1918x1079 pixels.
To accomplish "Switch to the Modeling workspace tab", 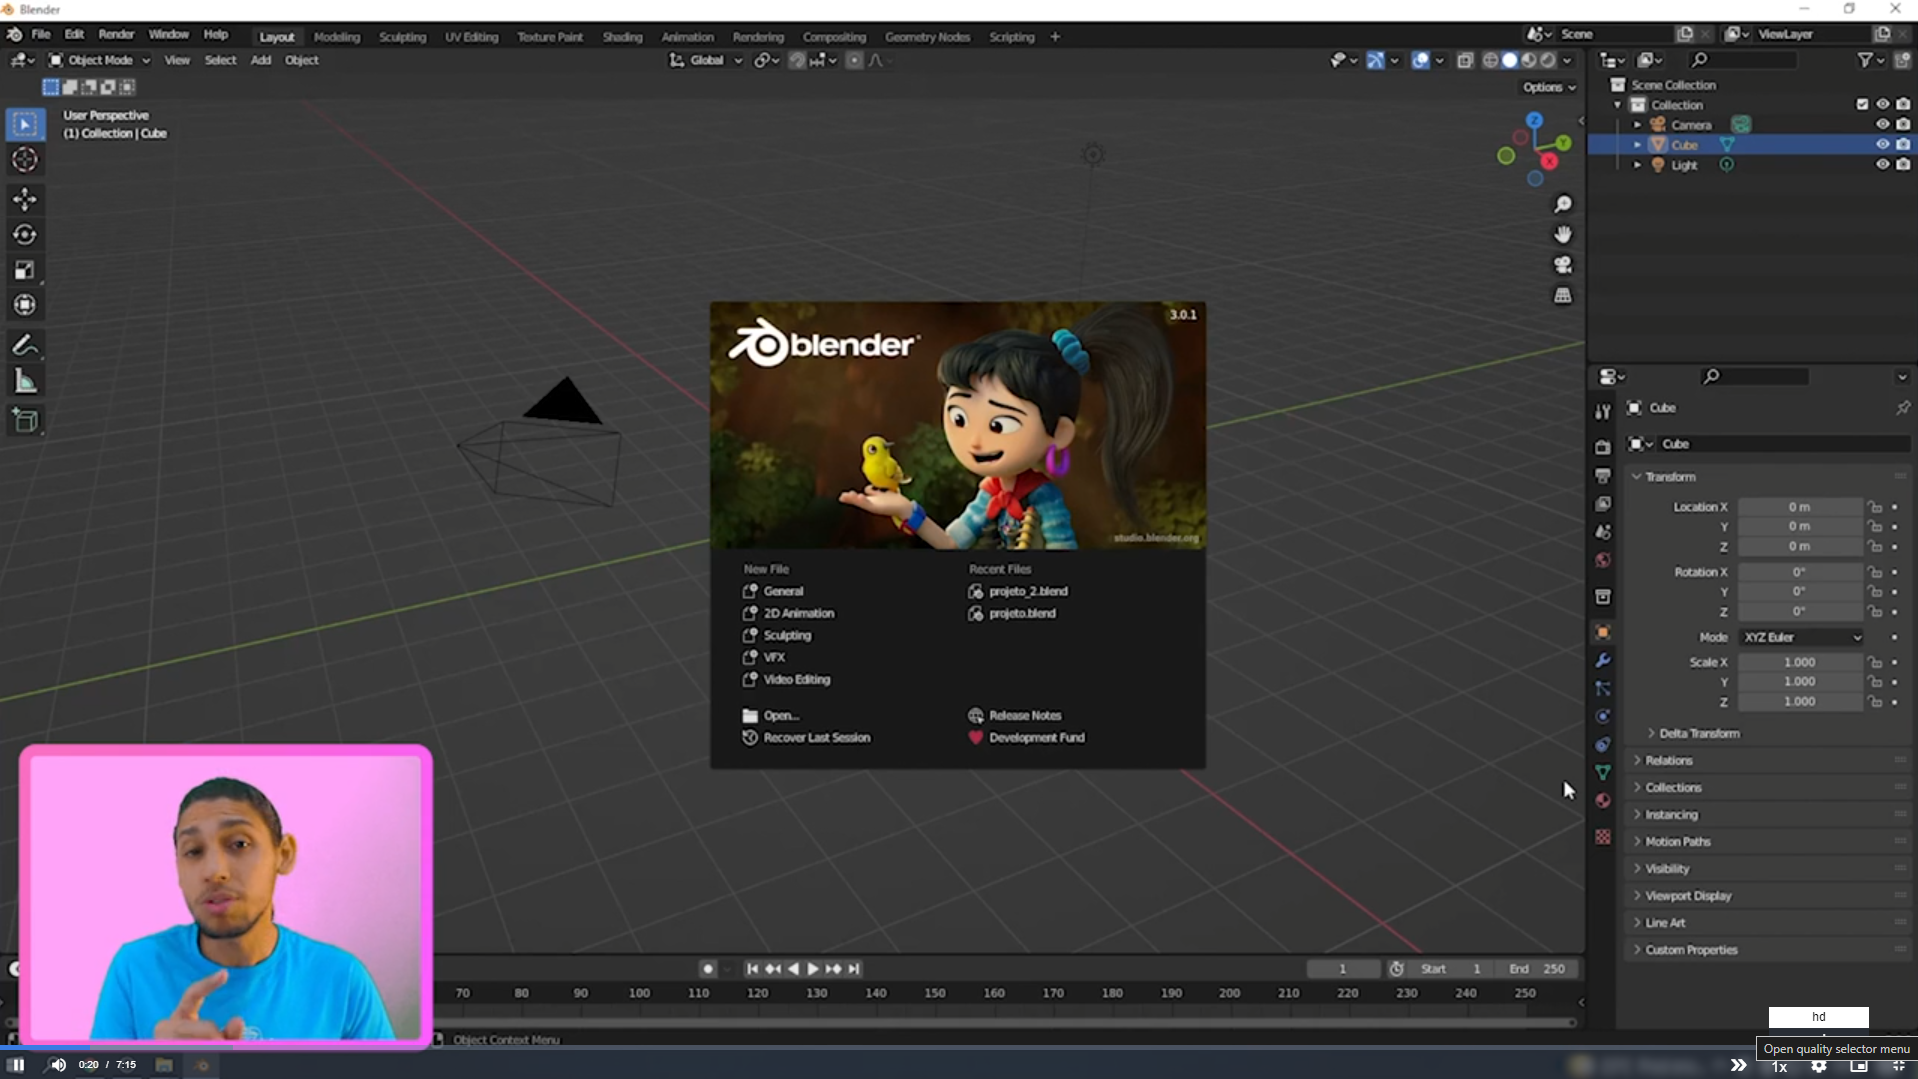I will point(336,37).
